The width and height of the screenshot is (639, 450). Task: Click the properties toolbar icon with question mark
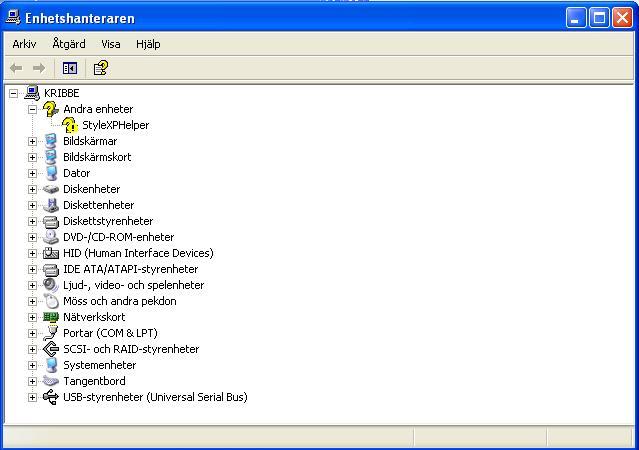(x=100, y=68)
